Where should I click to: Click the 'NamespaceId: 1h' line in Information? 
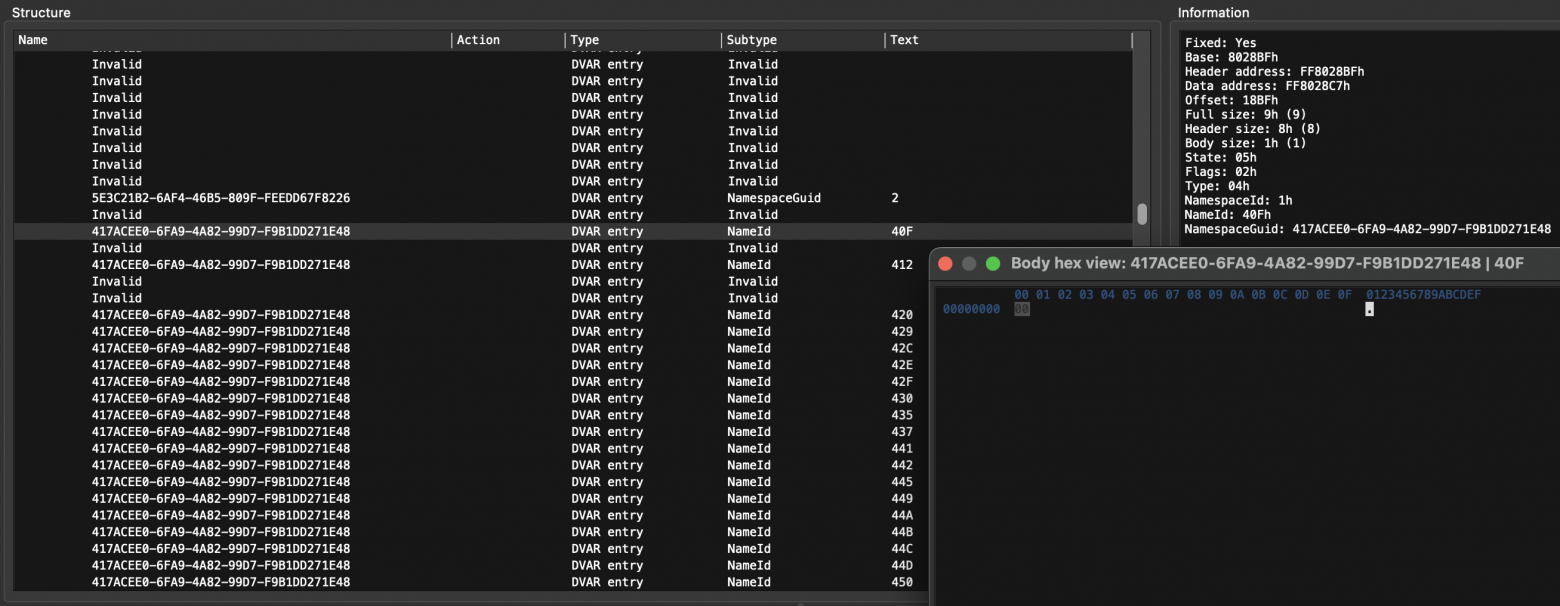click(1238, 200)
